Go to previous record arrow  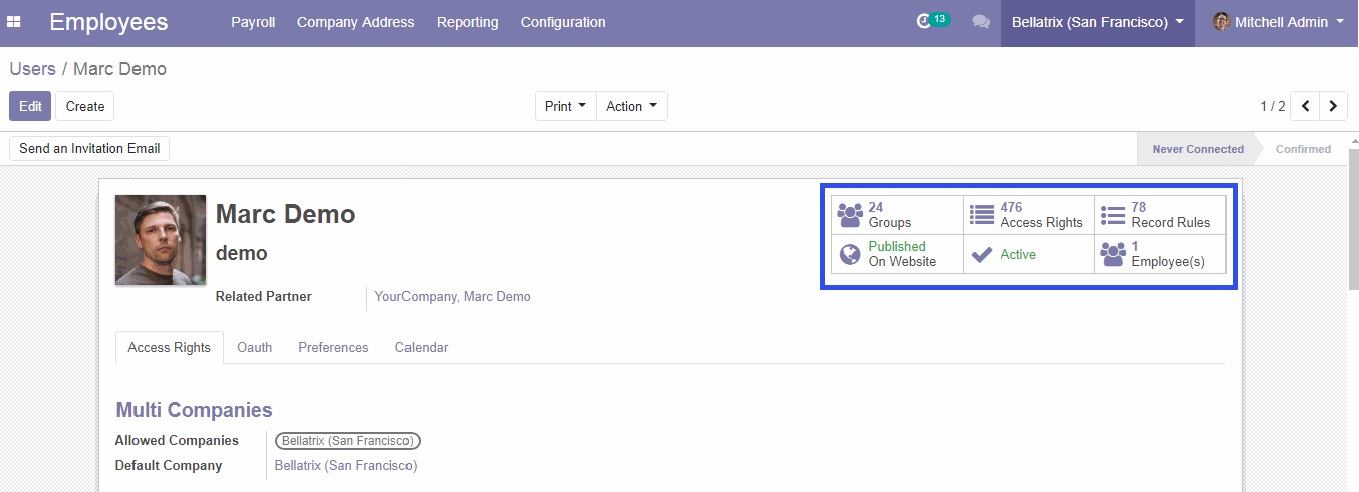pos(1305,106)
